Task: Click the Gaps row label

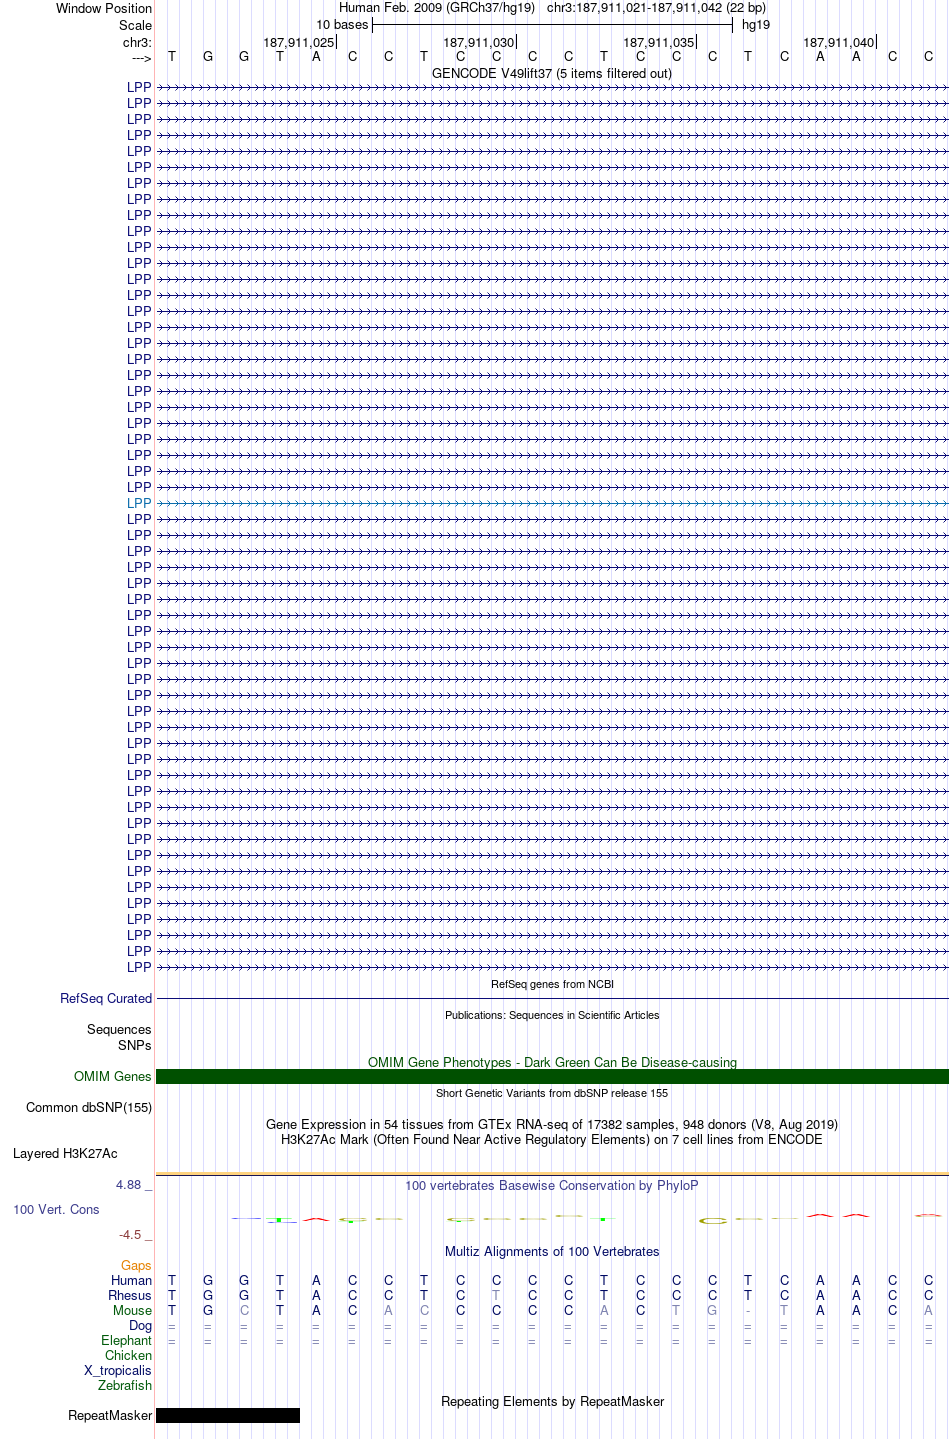Action: pos(136,1265)
